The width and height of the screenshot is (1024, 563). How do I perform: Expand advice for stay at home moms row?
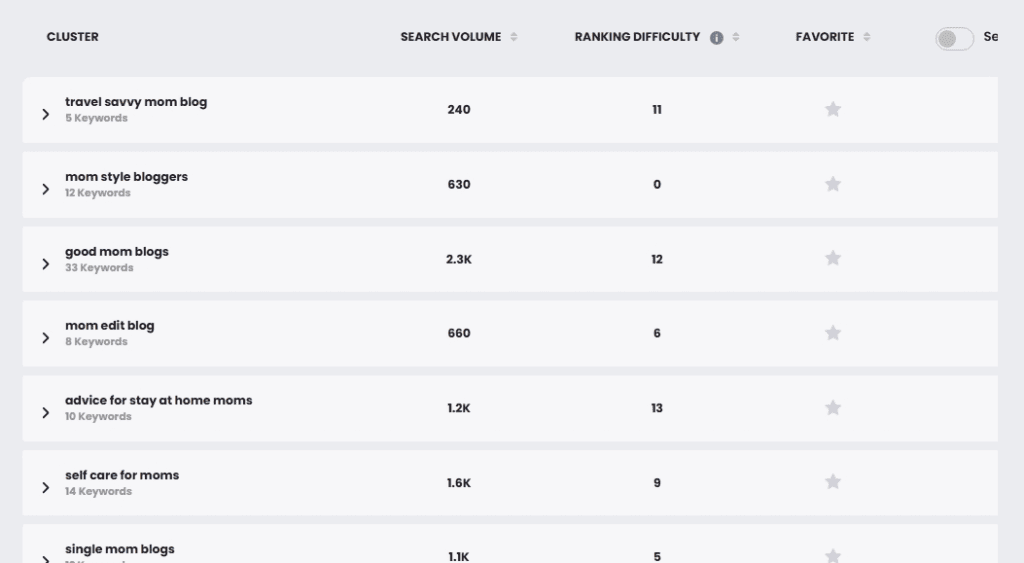45,413
